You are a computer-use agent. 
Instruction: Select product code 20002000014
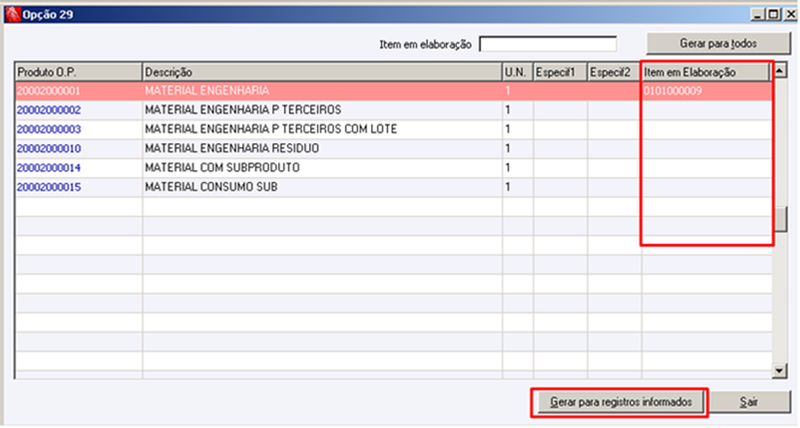click(x=48, y=168)
